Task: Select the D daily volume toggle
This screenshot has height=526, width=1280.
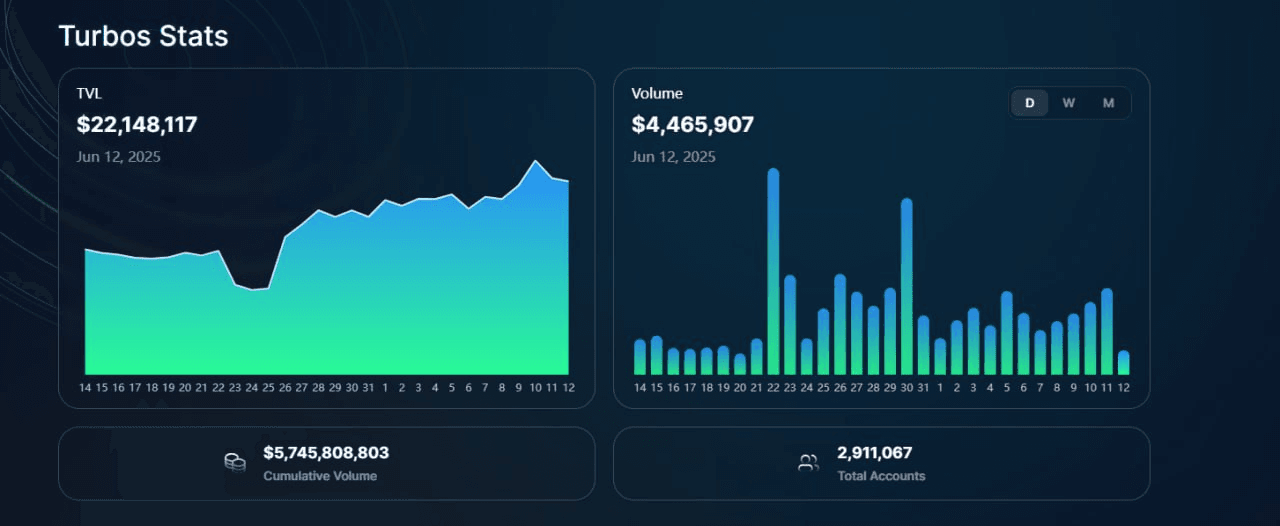Action: (x=1030, y=103)
